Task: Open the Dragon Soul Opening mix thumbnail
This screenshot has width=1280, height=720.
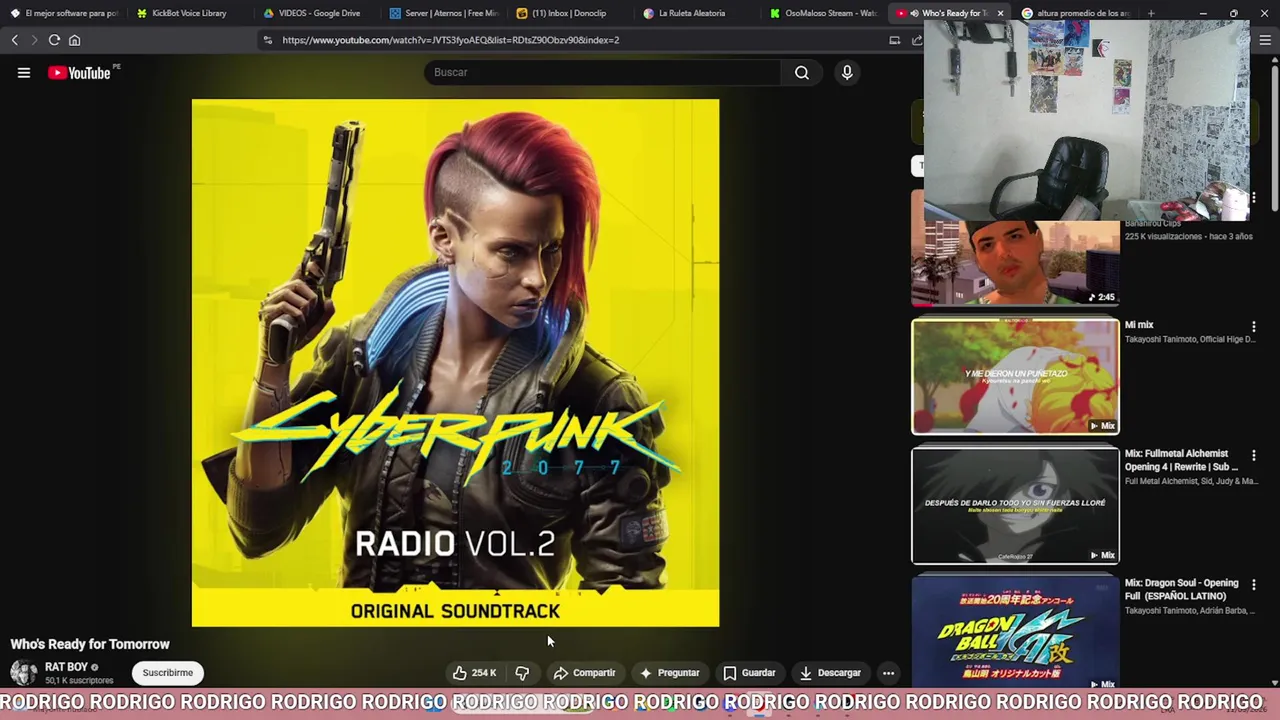Action: [1015, 632]
